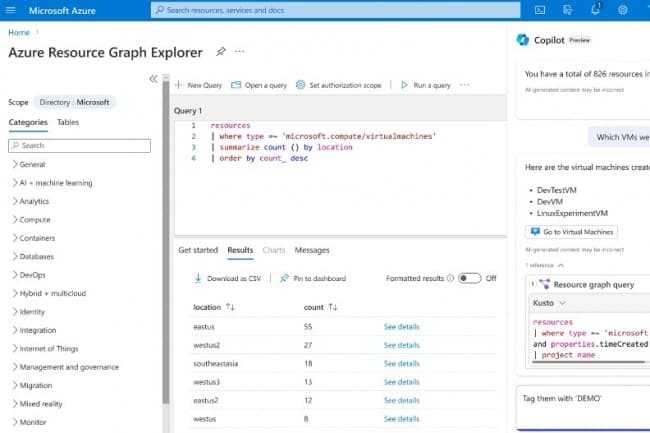Click the Open a query folder icon
The height and width of the screenshot is (433, 650).
[236, 85]
